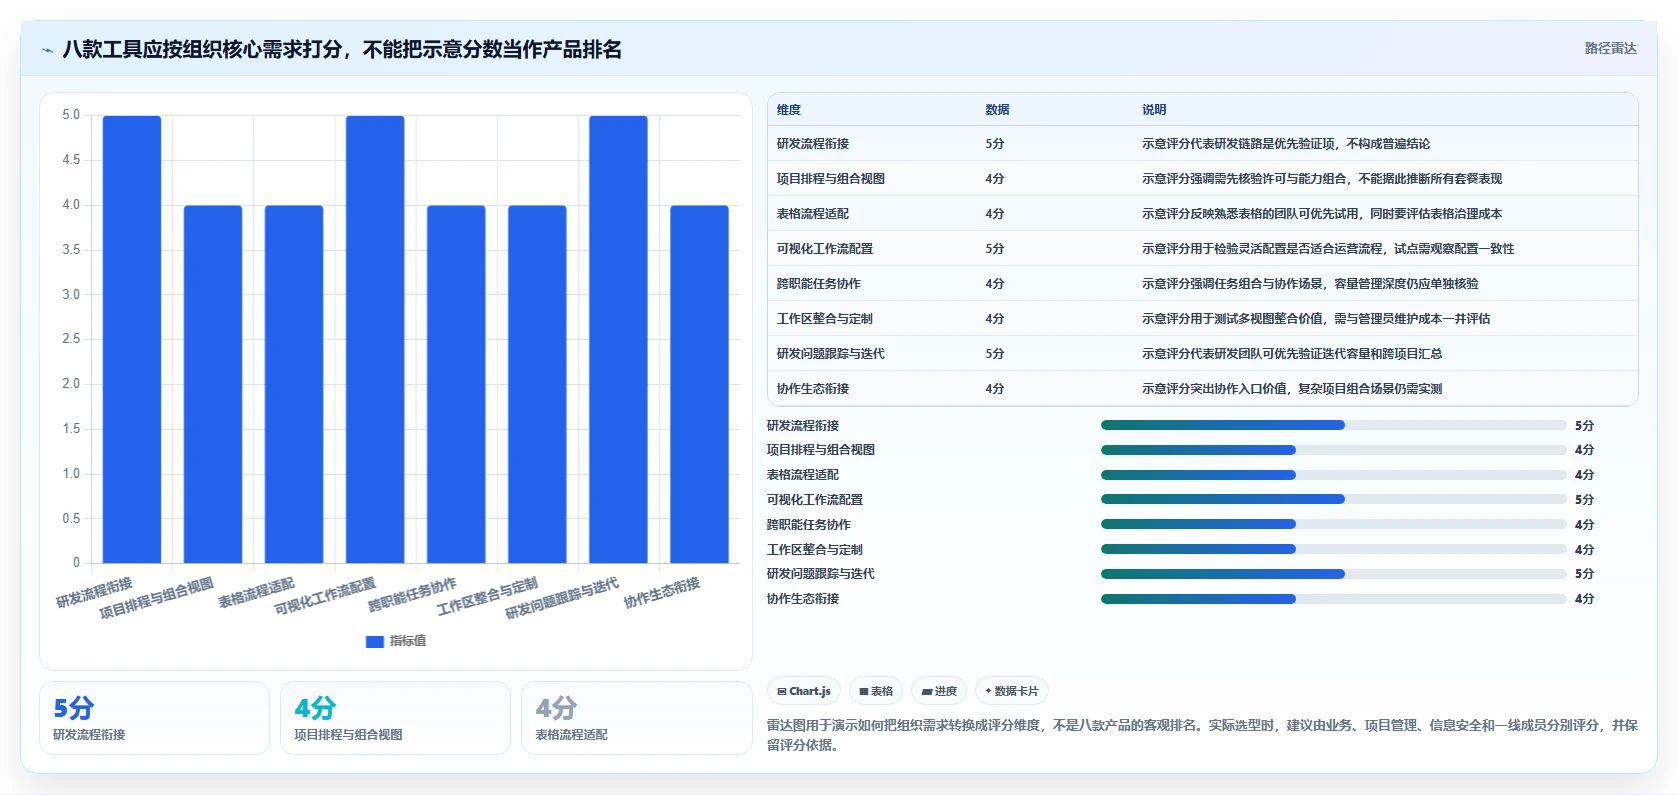Click table cell 跨职能任务协作 in 维度 column
Image resolution: width=1678 pixels, height=795 pixels.
tap(819, 284)
